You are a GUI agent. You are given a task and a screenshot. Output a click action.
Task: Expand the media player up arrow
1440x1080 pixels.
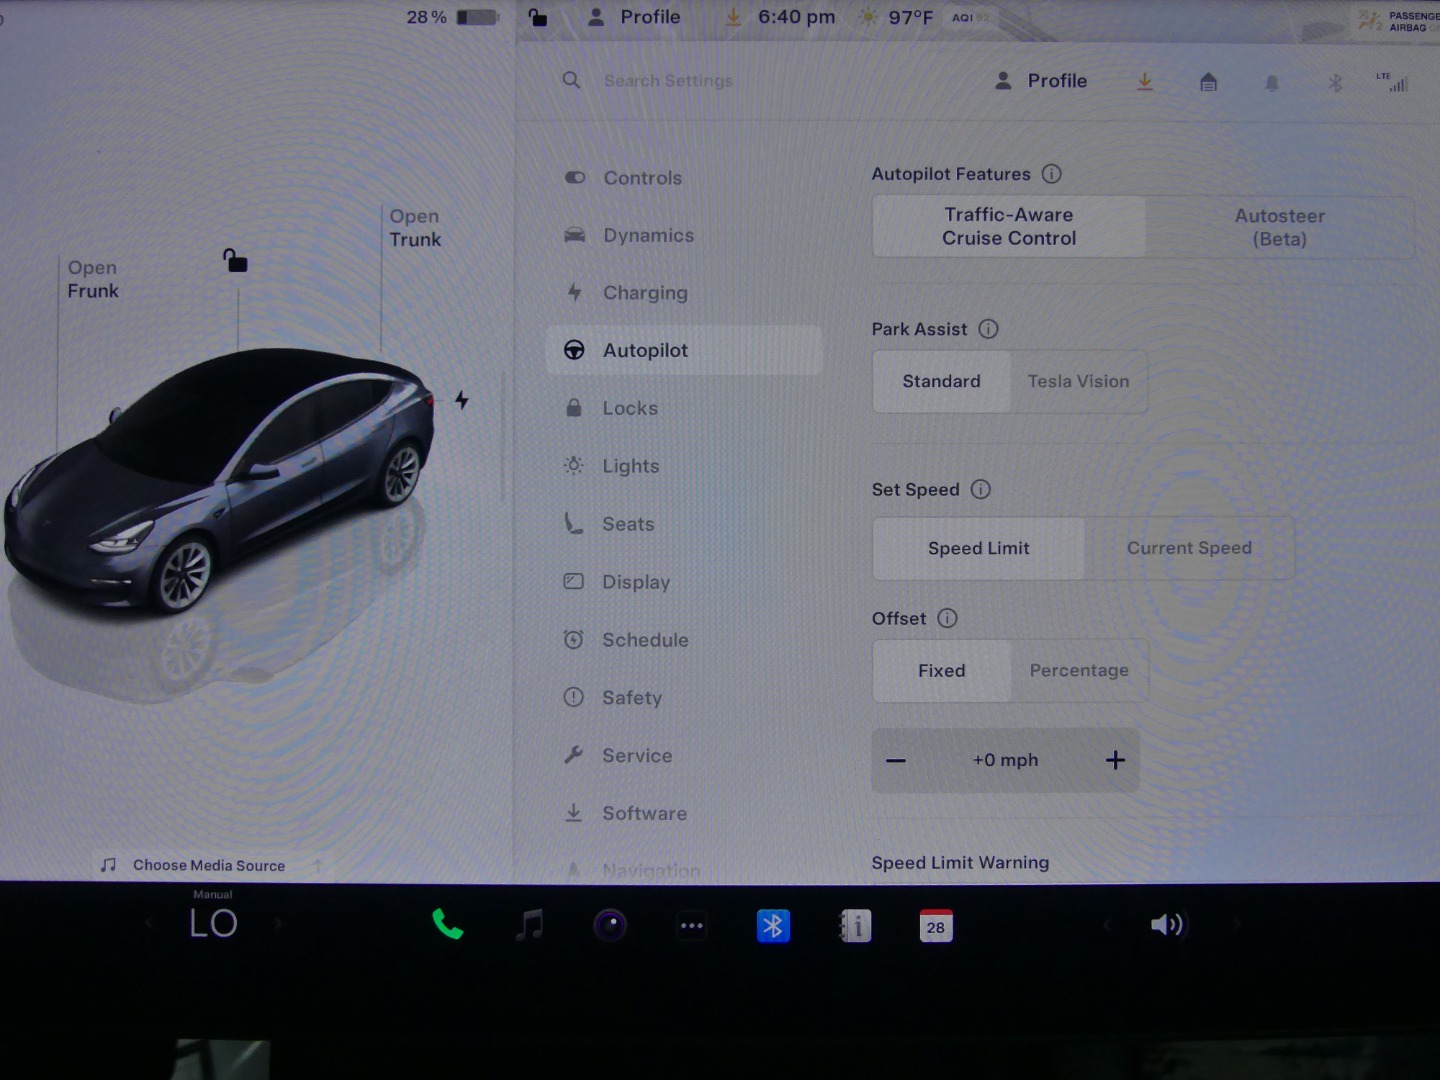[318, 865]
